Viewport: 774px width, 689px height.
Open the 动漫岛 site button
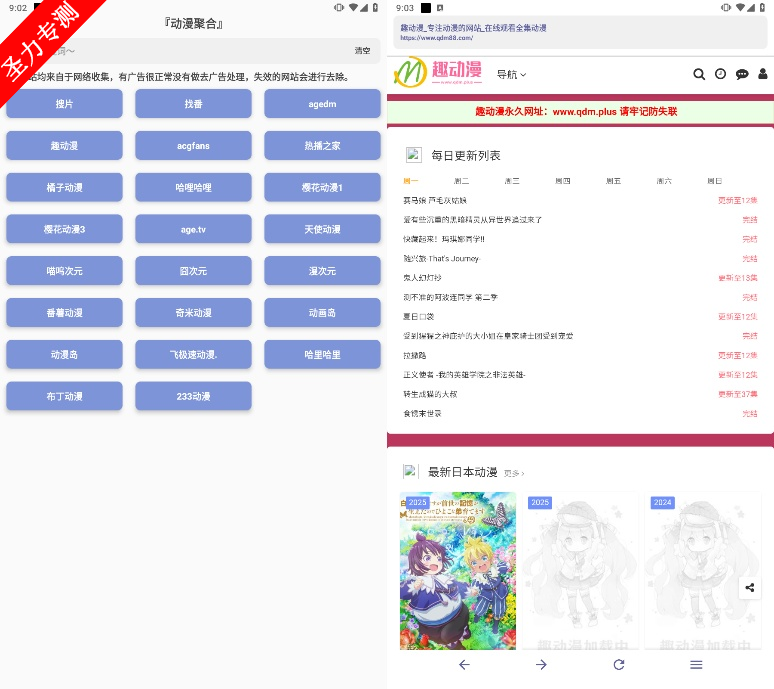[64, 354]
